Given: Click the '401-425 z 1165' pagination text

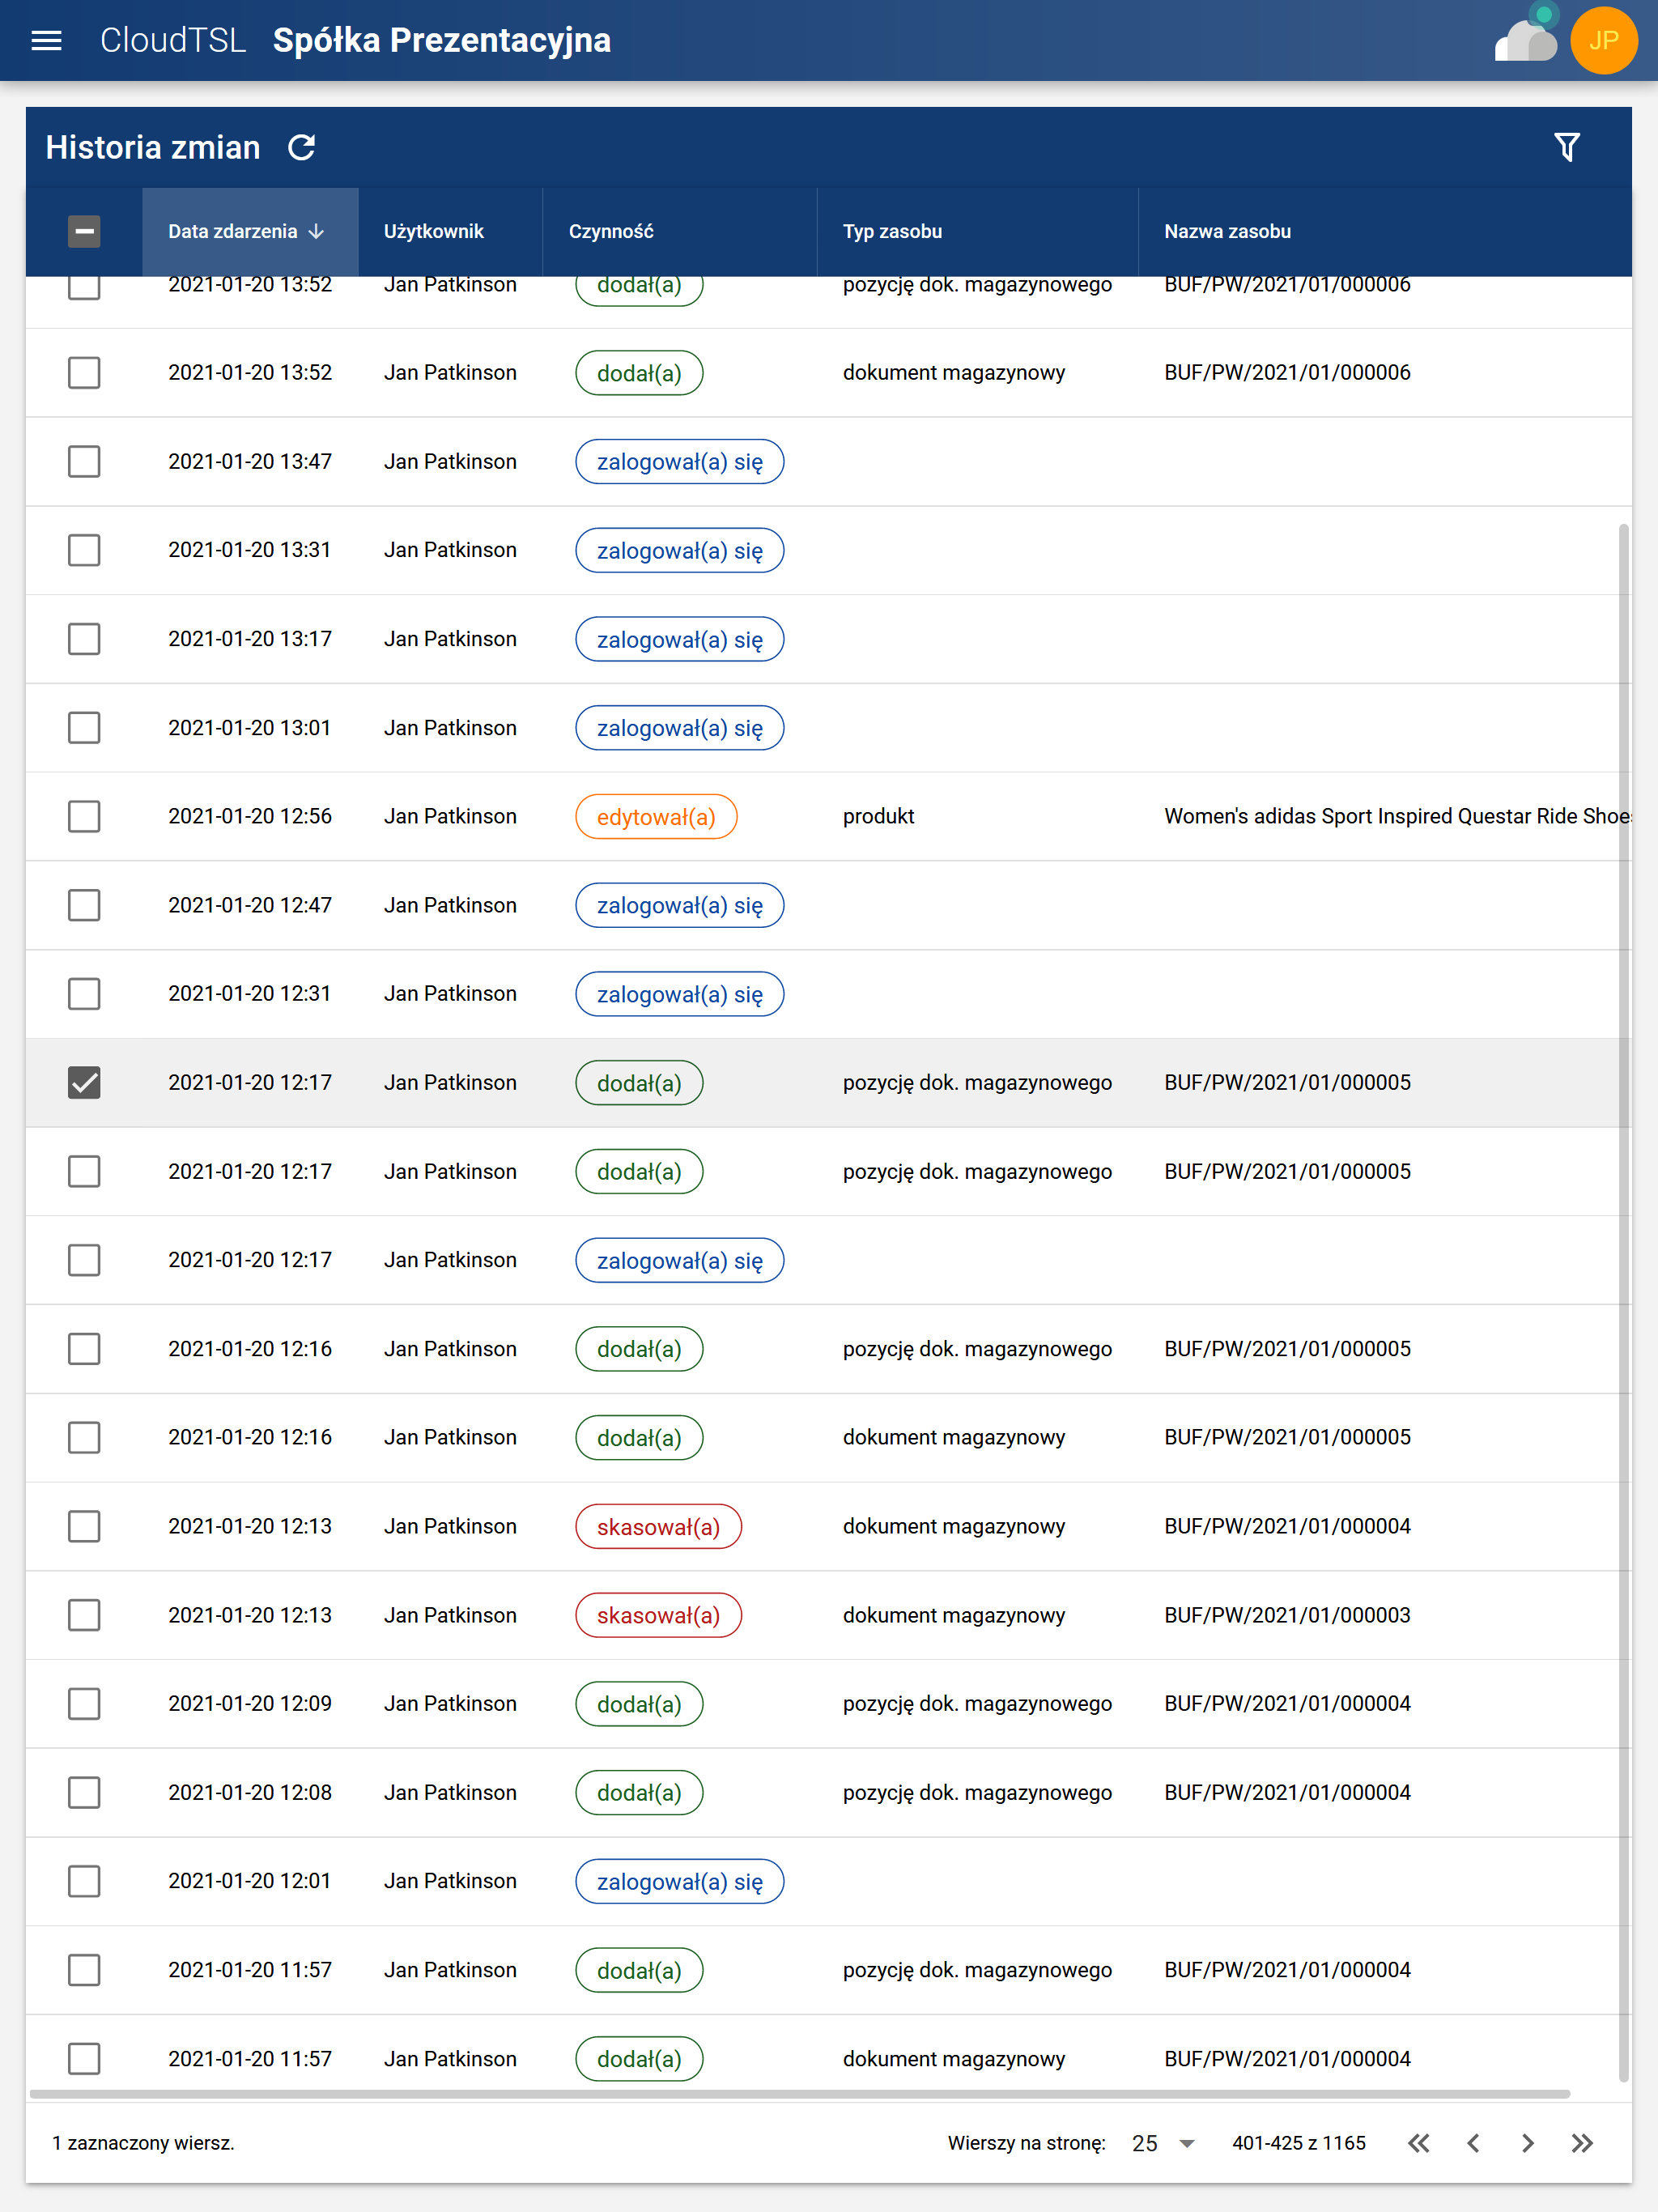Looking at the screenshot, I should (1298, 2143).
